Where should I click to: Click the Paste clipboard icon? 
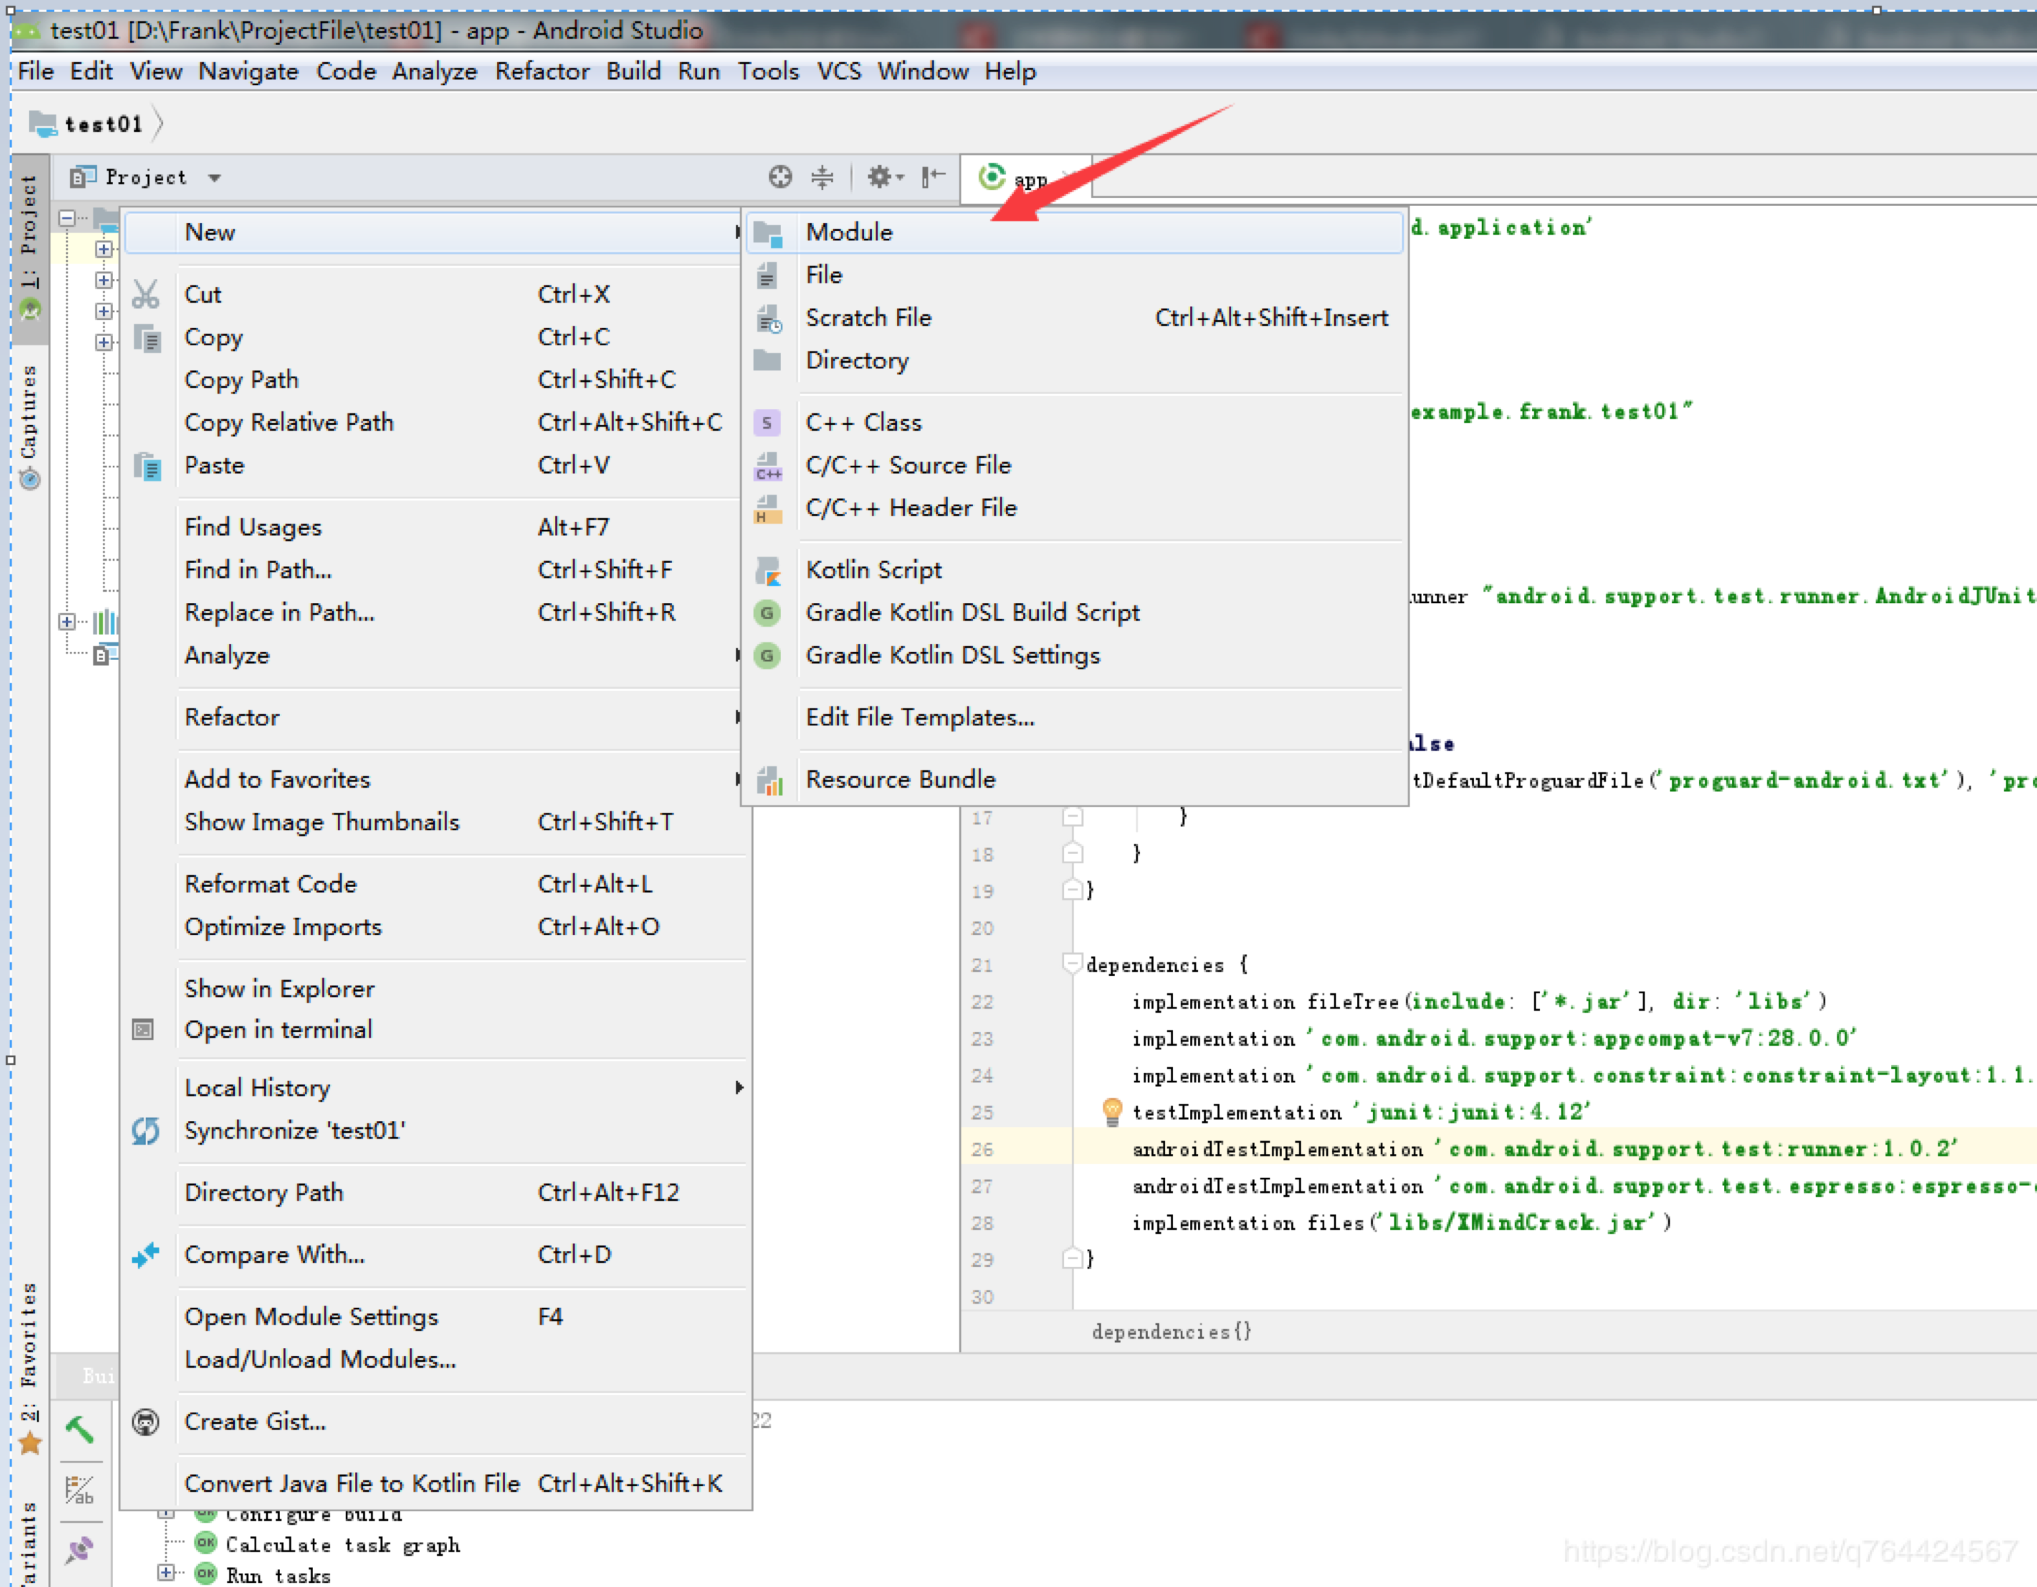coord(147,466)
